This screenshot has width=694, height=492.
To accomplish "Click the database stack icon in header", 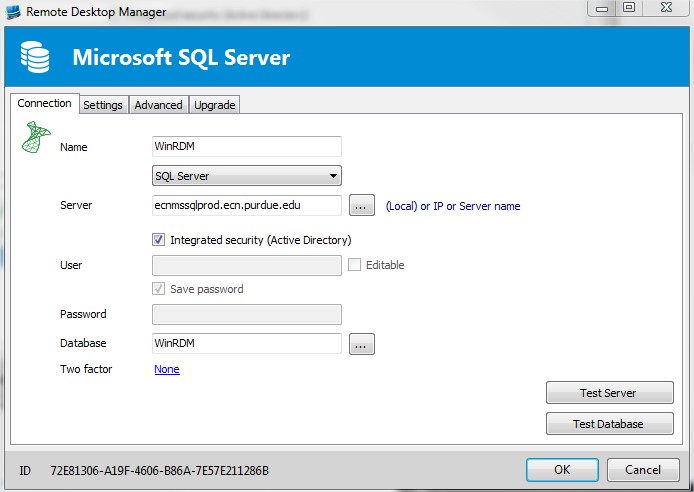I will click(37, 57).
